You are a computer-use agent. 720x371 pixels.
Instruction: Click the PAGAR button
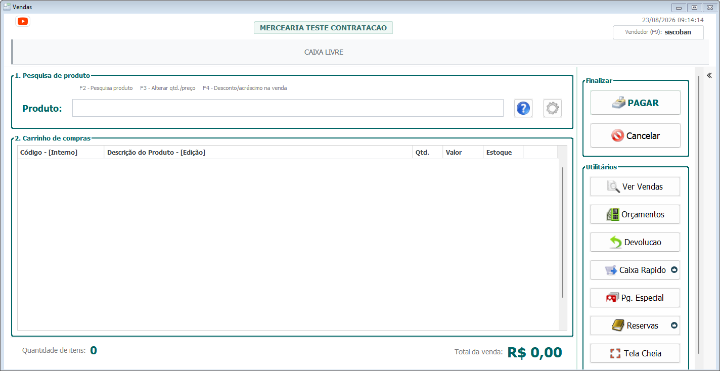tap(635, 103)
